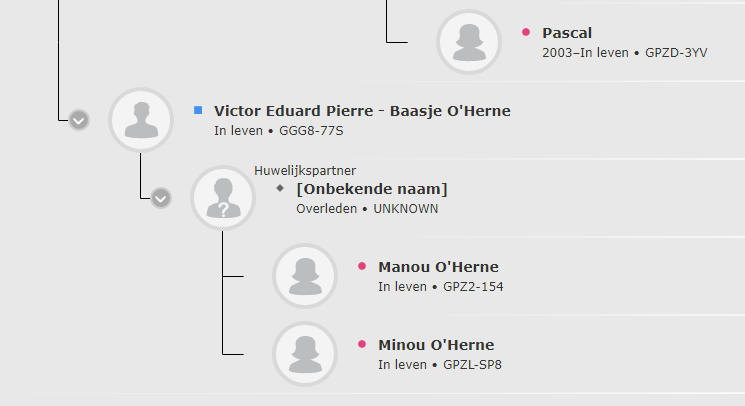Open the [Onbekende naam] person record
Viewport: 745px width, 406px height.
[x=372, y=189]
